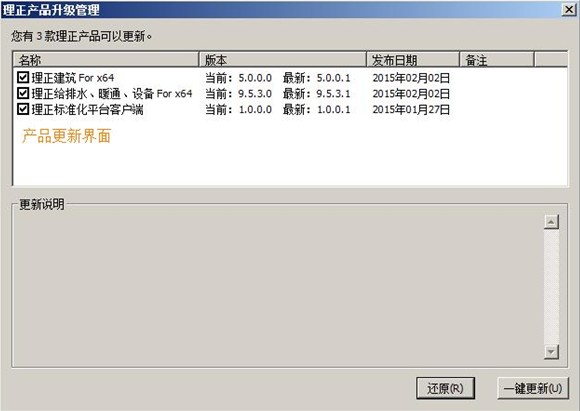Sort by the 名称 column header
This screenshot has height=411, width=580.
tap(106, 60)
